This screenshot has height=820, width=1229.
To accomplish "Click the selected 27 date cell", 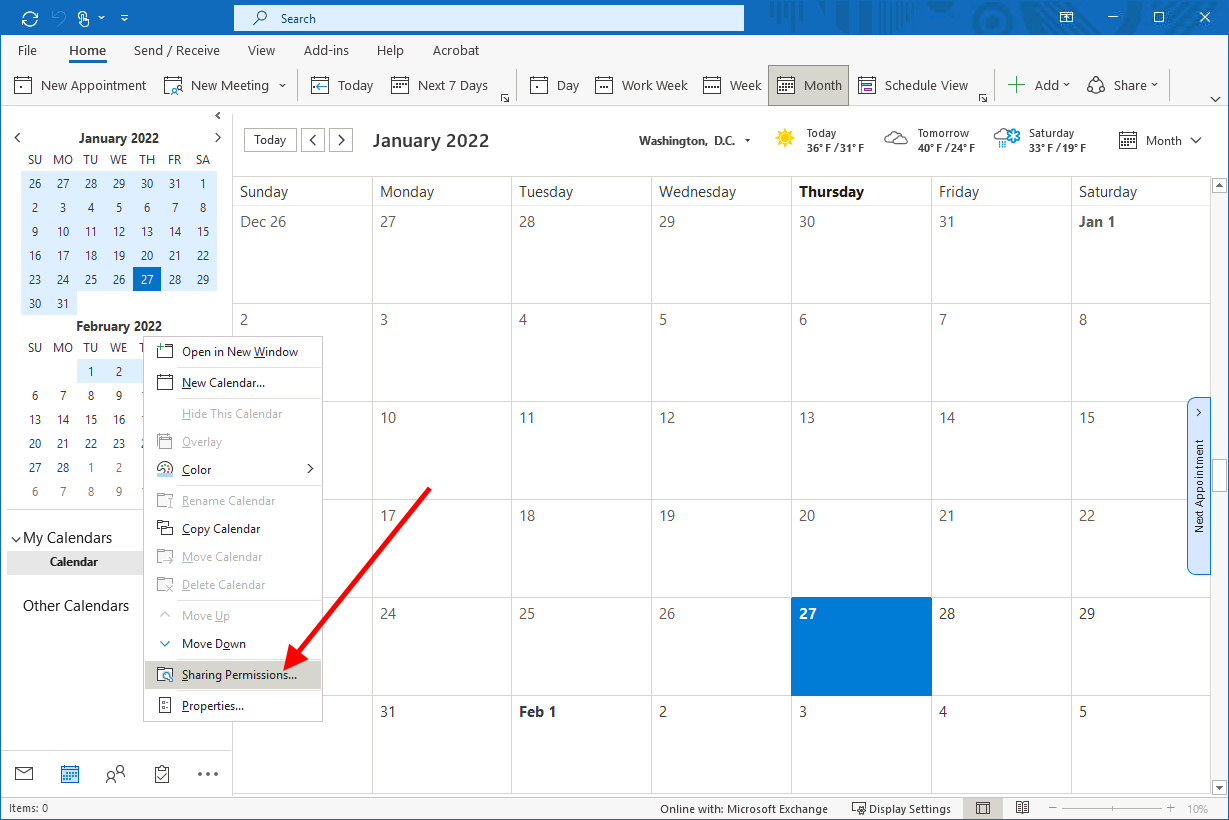I will tap(861, 646).
